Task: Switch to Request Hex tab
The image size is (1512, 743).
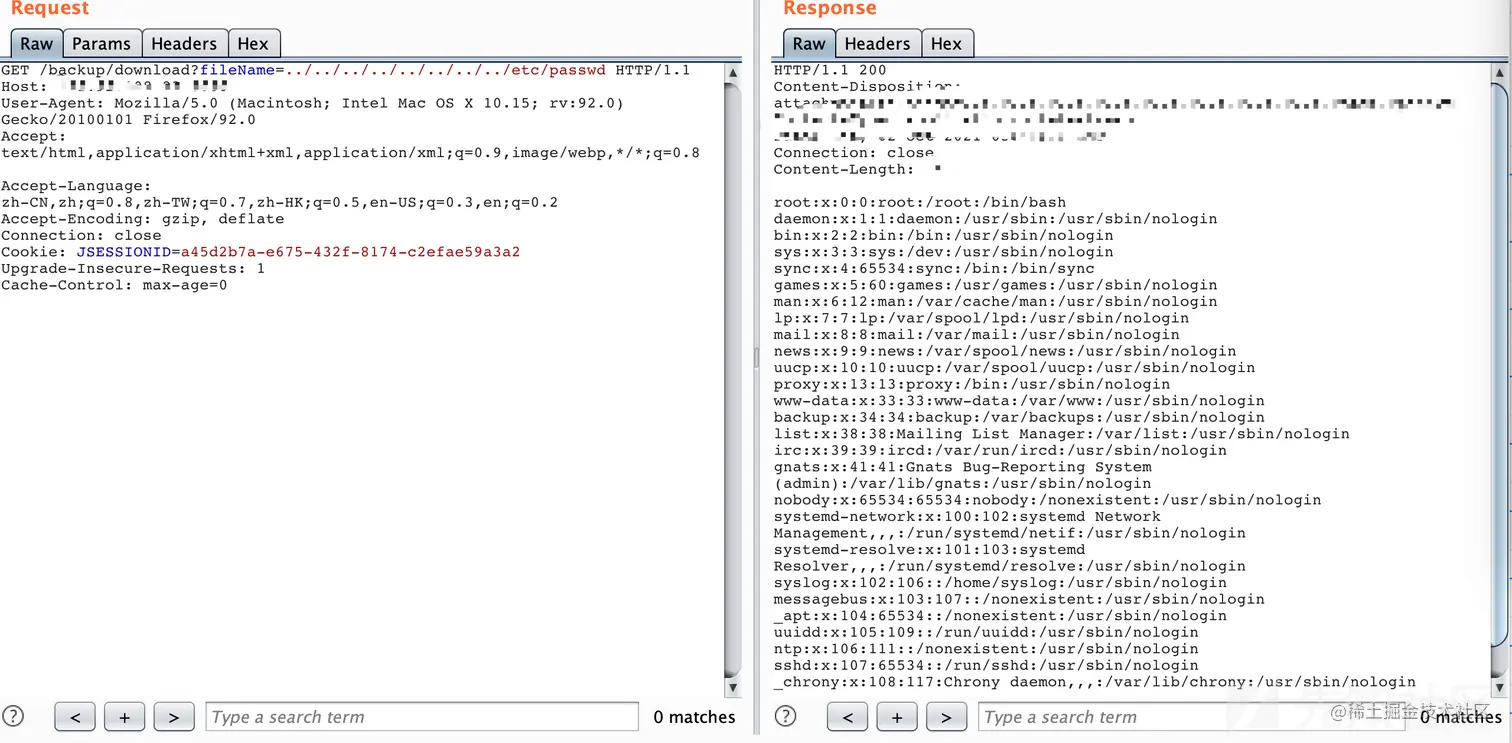Action: click(253, 44)
